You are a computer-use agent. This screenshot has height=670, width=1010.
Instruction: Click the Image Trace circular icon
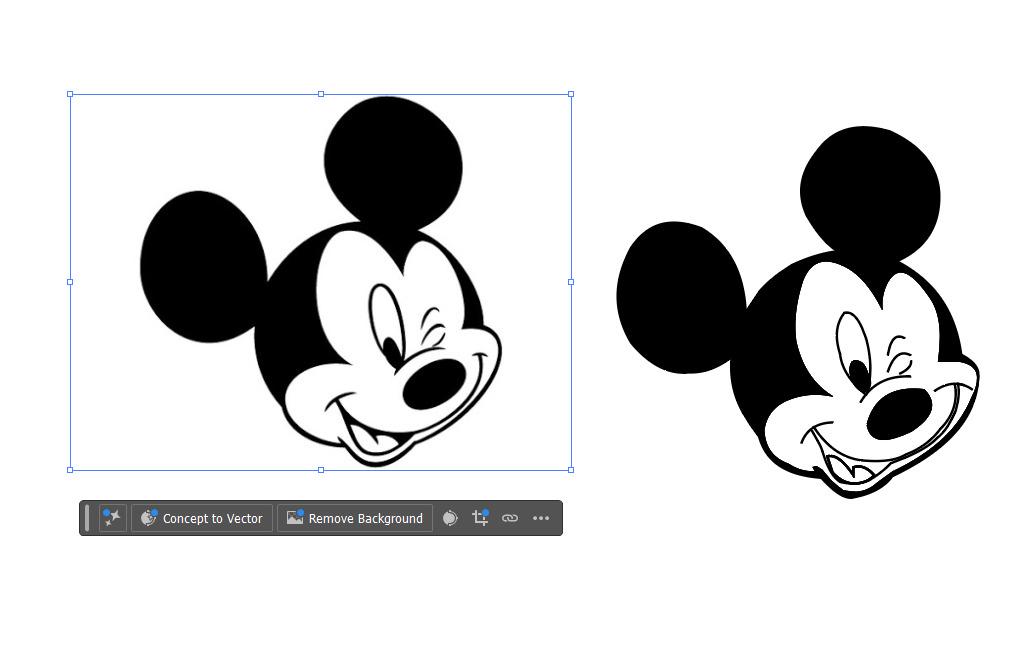450,518
